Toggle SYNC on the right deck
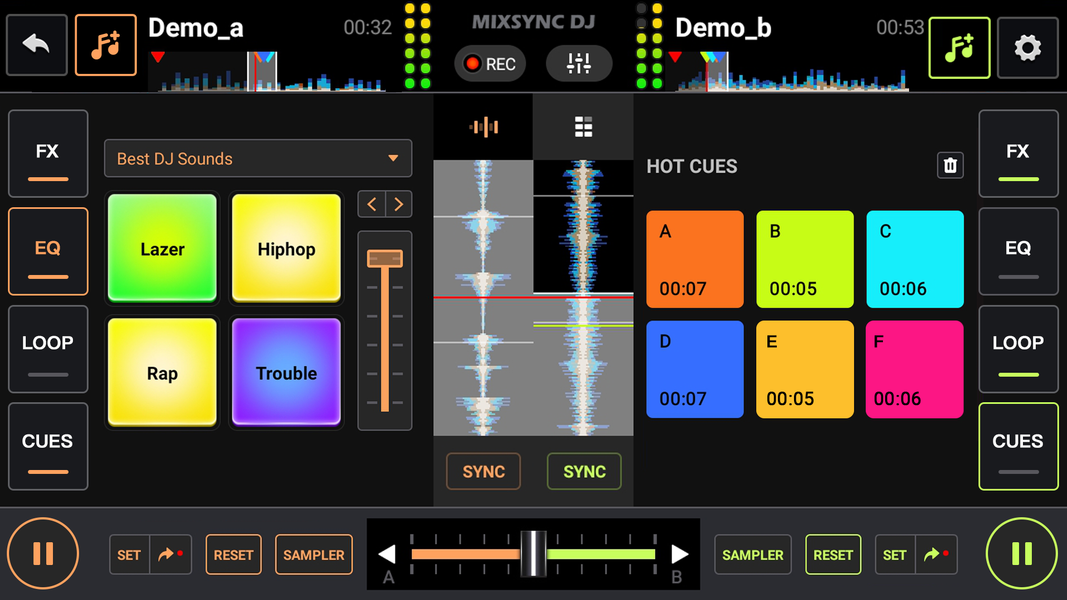This screenshot has width=1067, height=600. click(x=584, y=472)
